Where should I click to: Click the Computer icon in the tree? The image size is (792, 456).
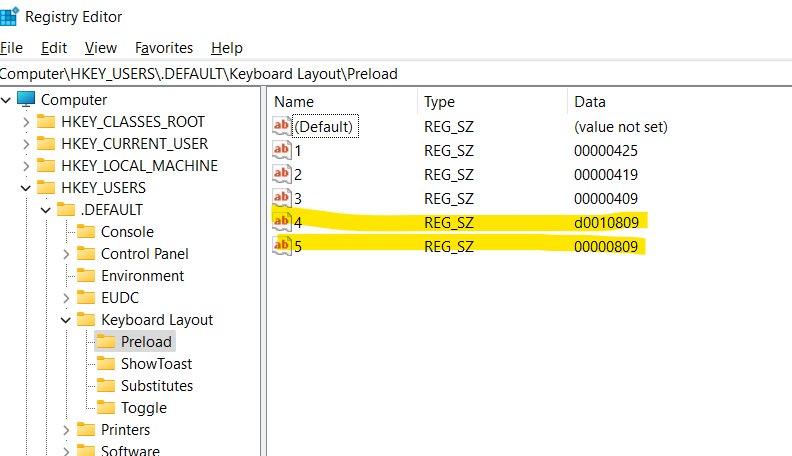coord(26,100)
